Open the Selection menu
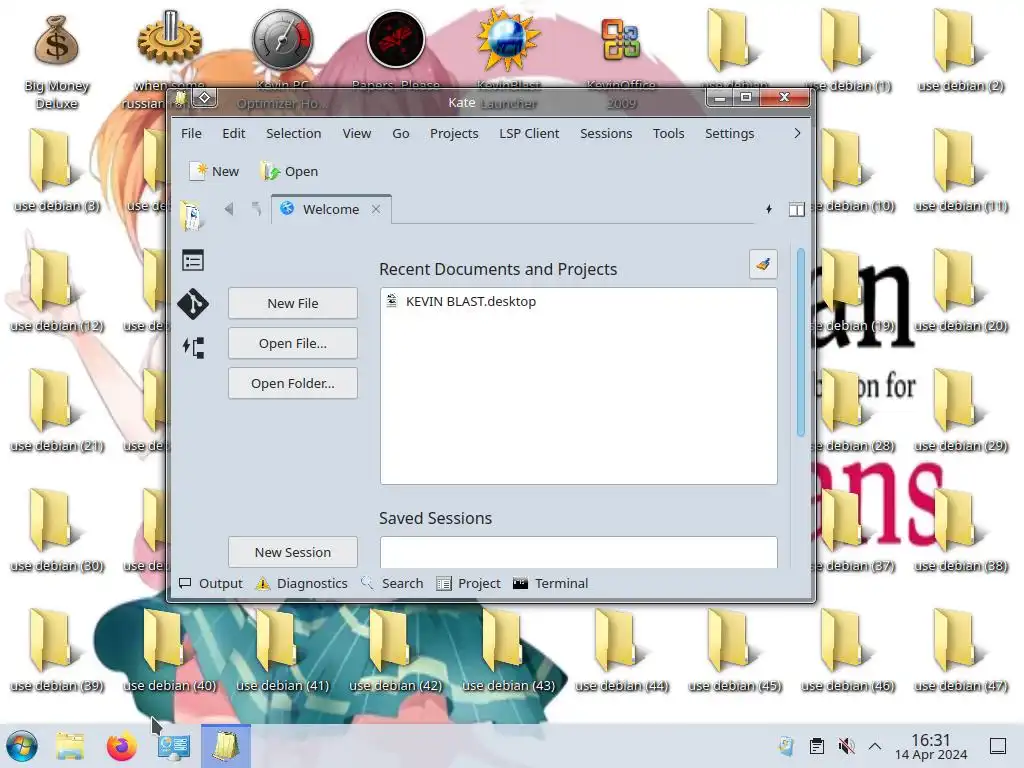This screenshot has width=1024, height=768. tap(293, 133)
